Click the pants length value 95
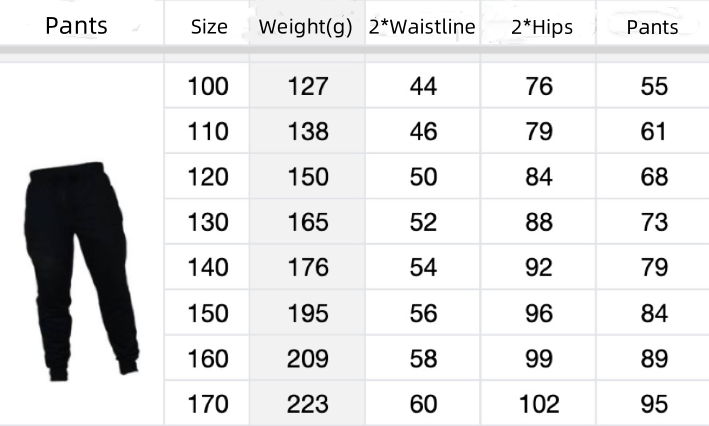Screen dimensions: 709x426 tap(654, 404)
